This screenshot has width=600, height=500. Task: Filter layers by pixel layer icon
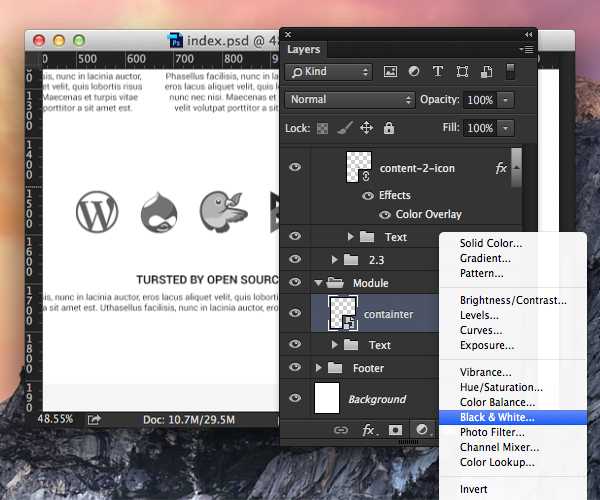390,72
